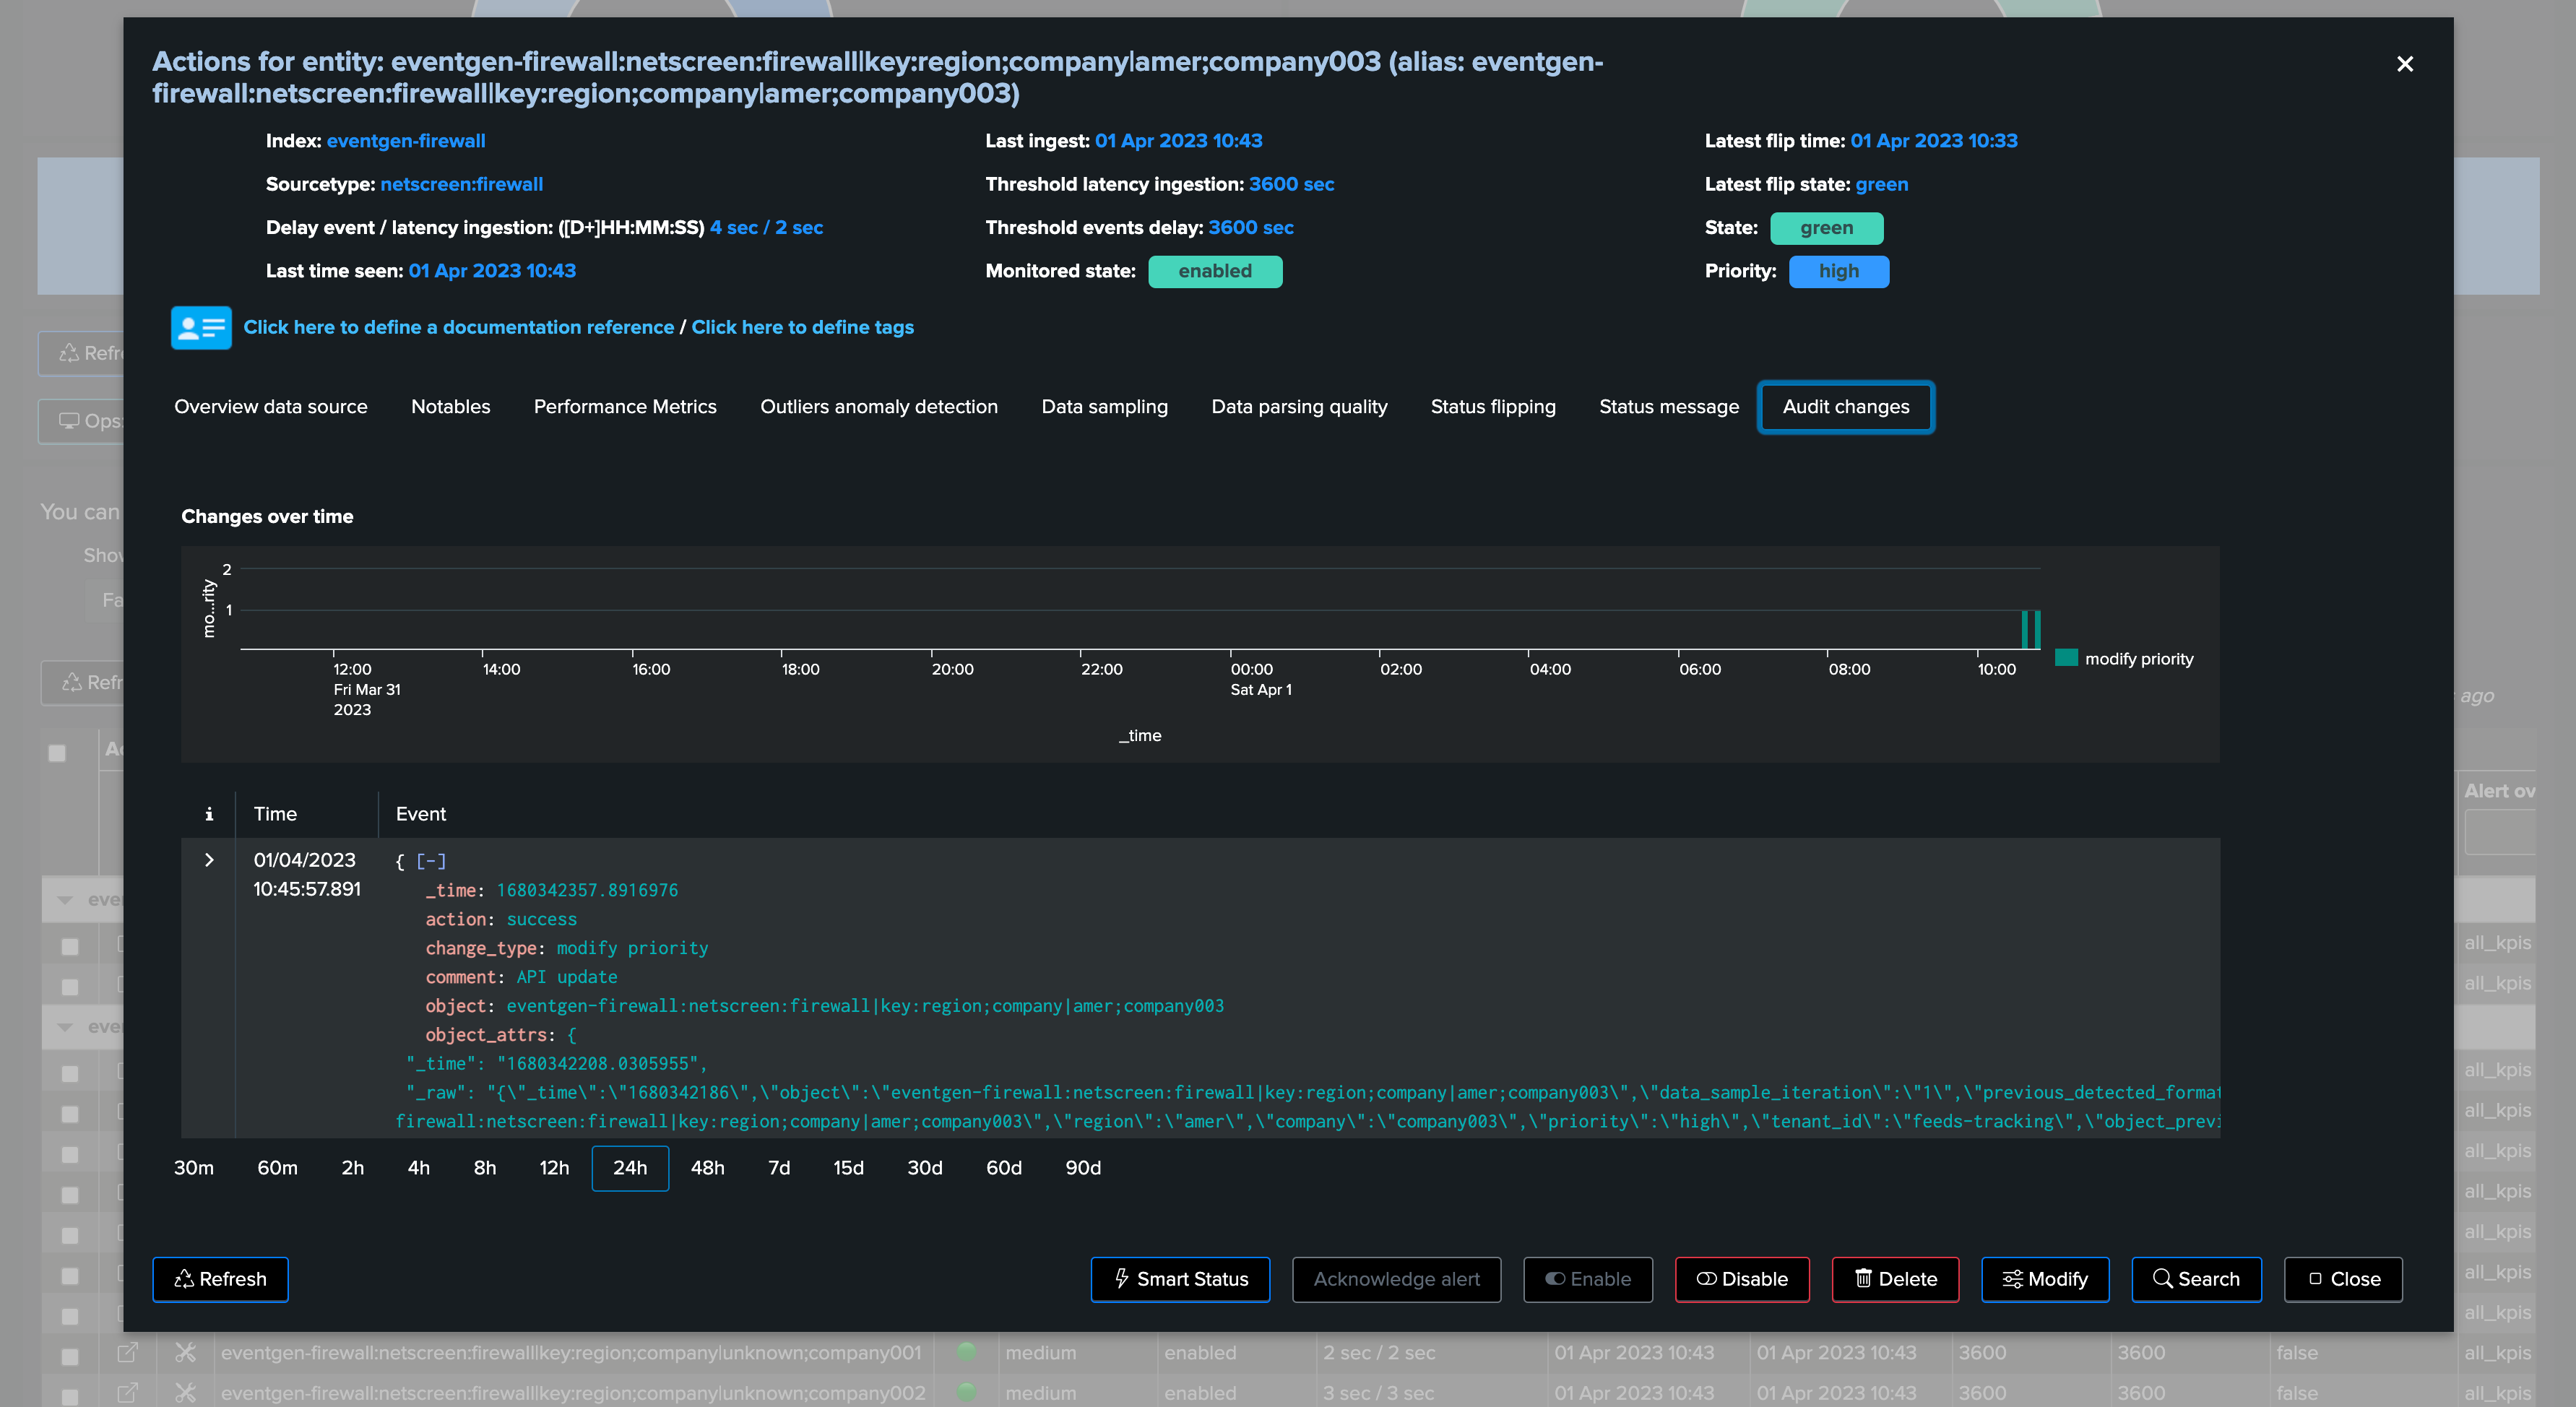Select the Data sampling tab
Screen dimensions: 2576x1407
point(1104,407)
